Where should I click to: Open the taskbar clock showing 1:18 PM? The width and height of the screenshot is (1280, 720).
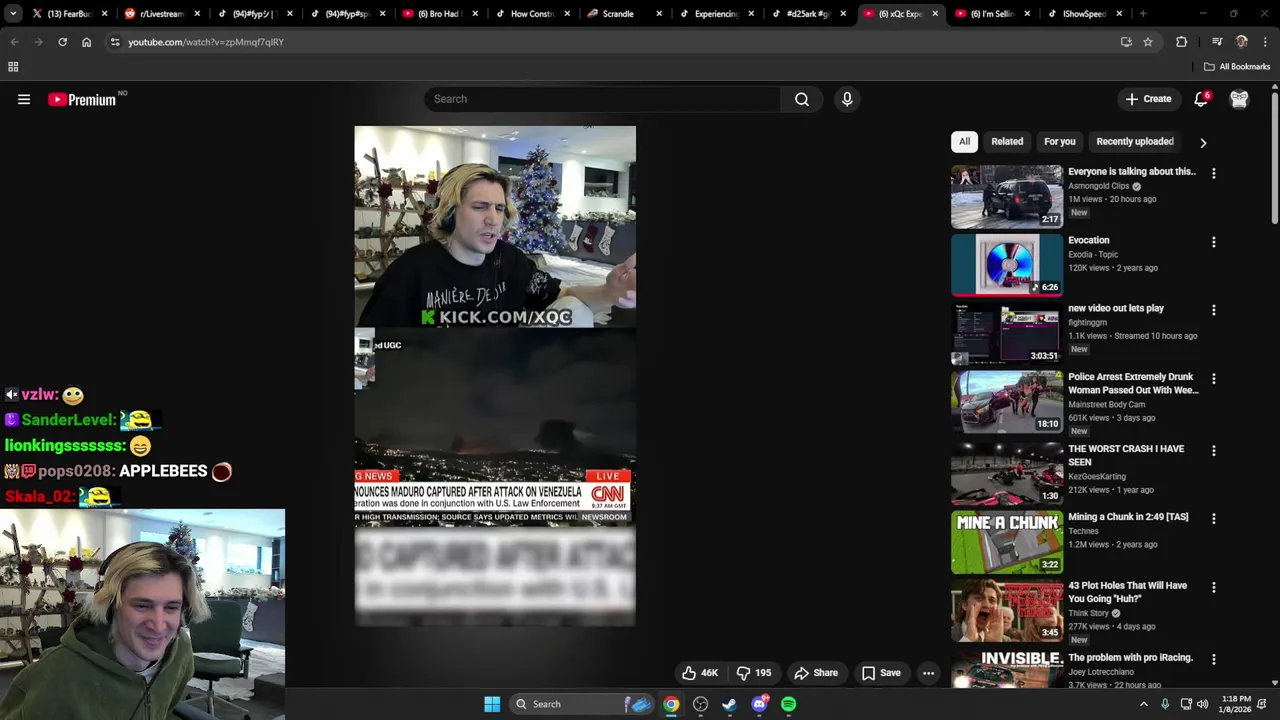pos(1235,704)
